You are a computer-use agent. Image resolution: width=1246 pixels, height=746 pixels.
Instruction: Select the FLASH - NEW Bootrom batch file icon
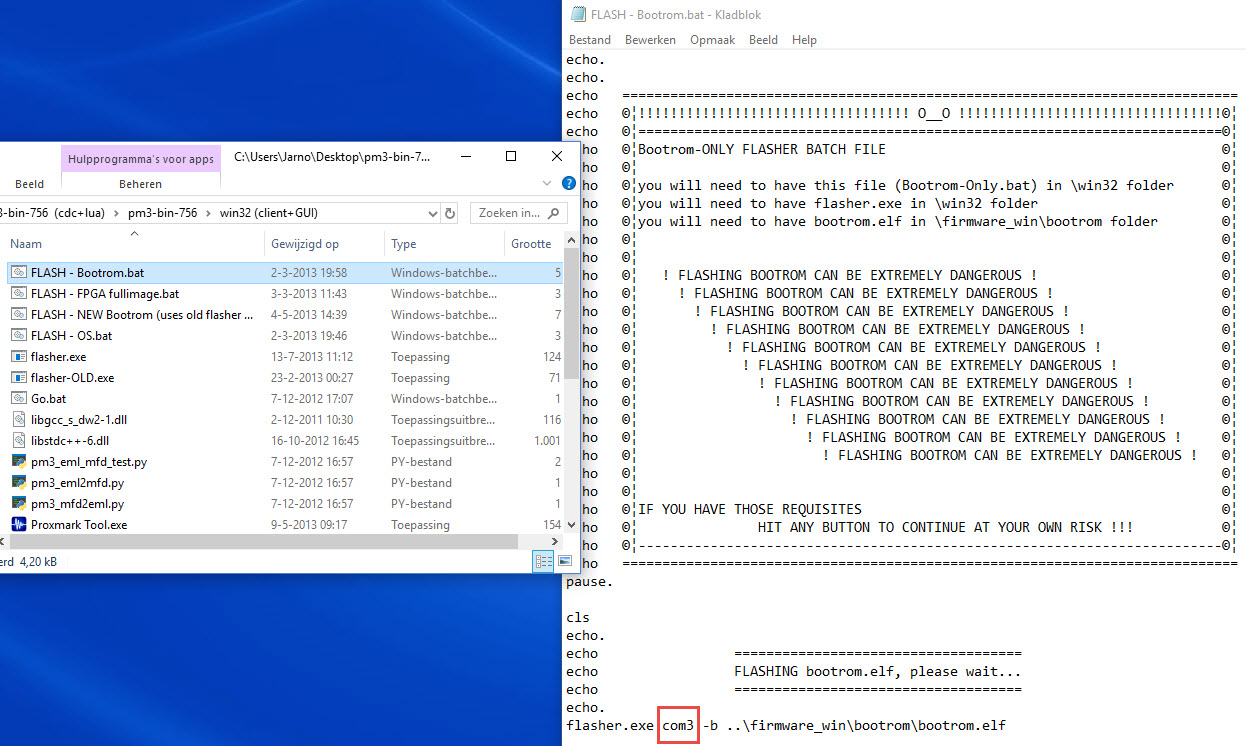pyautogui.click(x=18, y=314)
